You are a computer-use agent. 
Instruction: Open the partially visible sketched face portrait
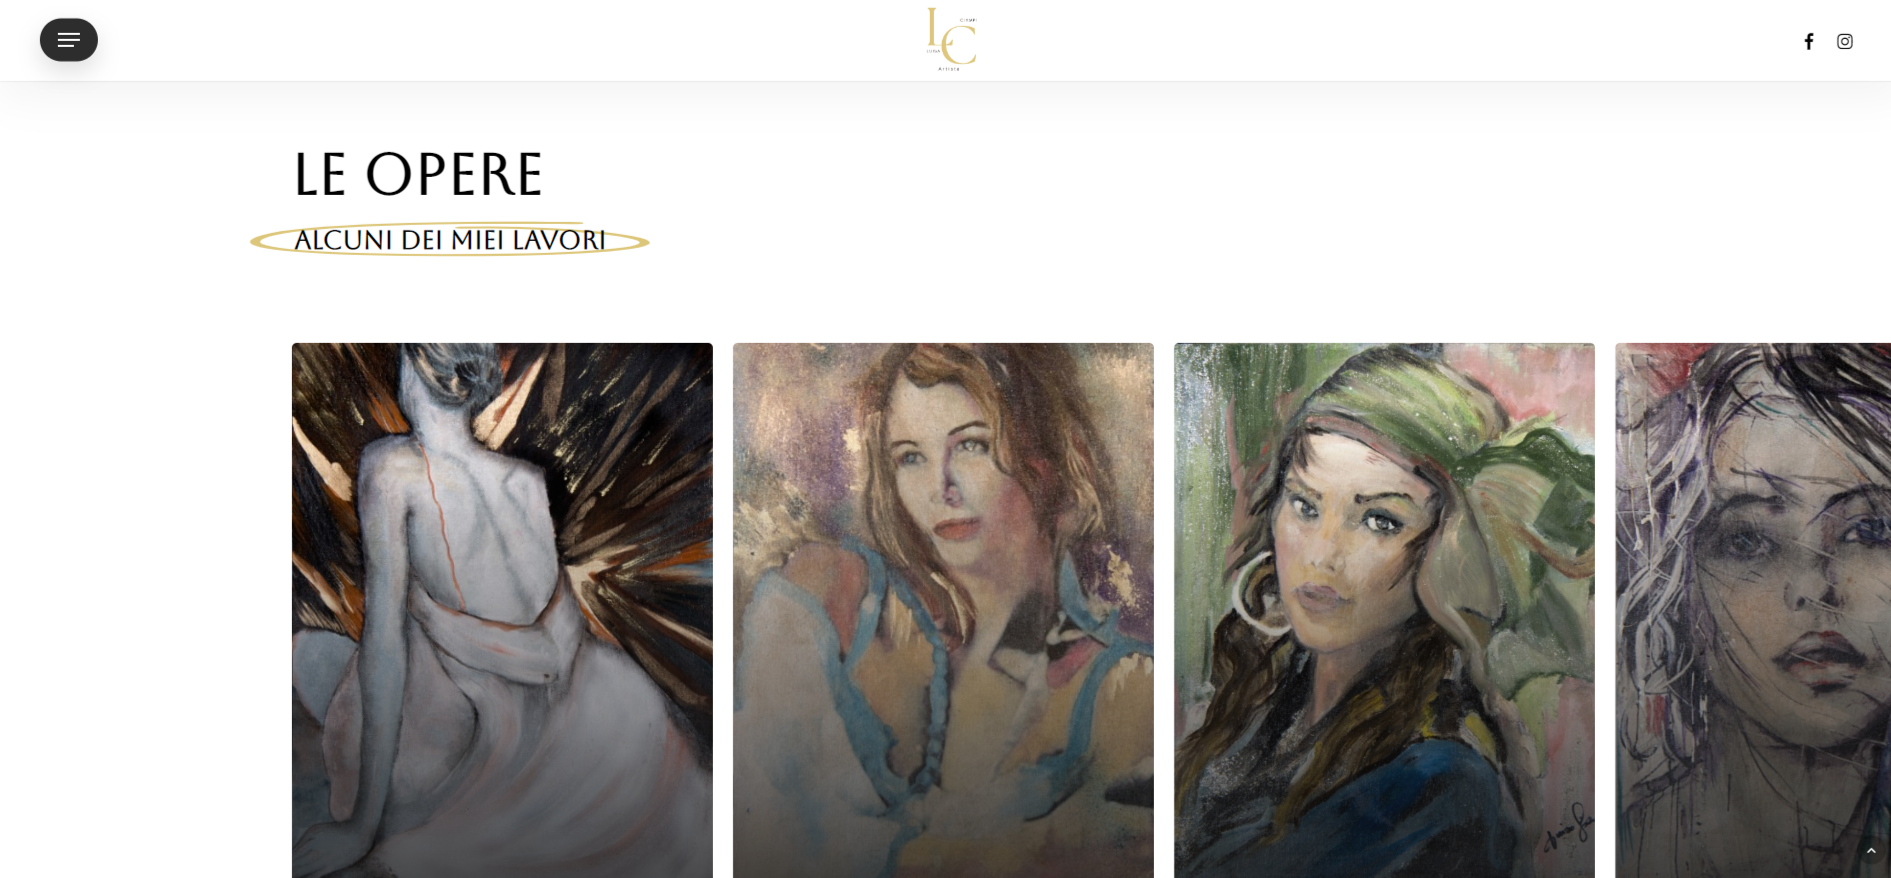1753,610
